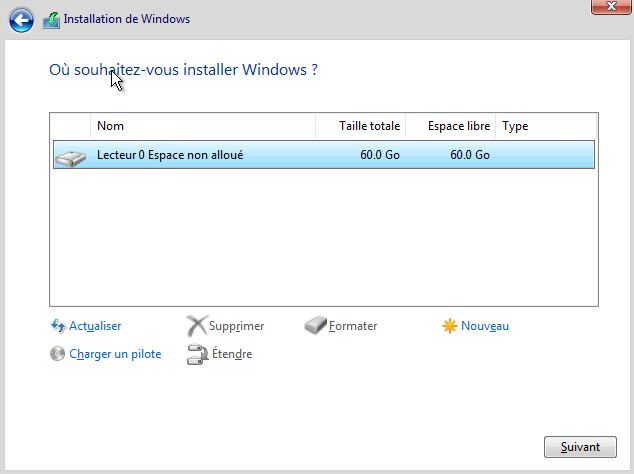The width and height of the screenshot is (634, 474).
Task: Create a new partition with the Nouveau link
Action: (485, 326)
